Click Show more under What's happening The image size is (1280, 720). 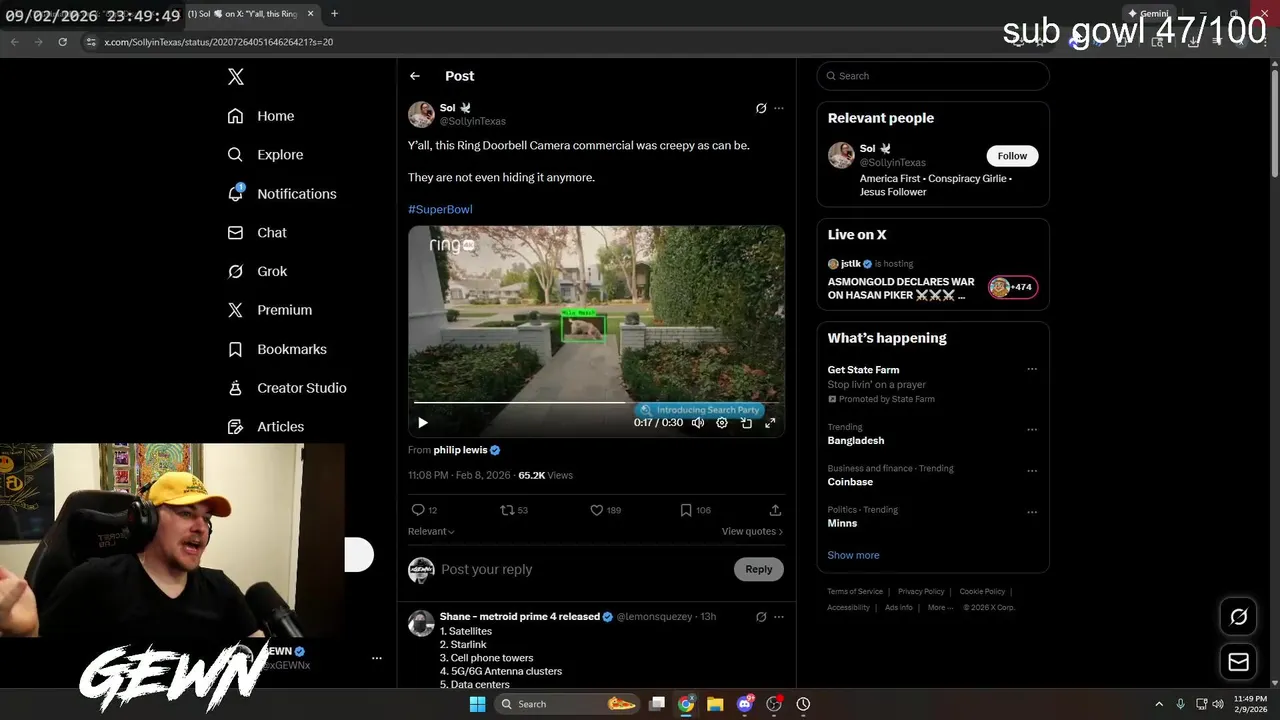point(853,555)
